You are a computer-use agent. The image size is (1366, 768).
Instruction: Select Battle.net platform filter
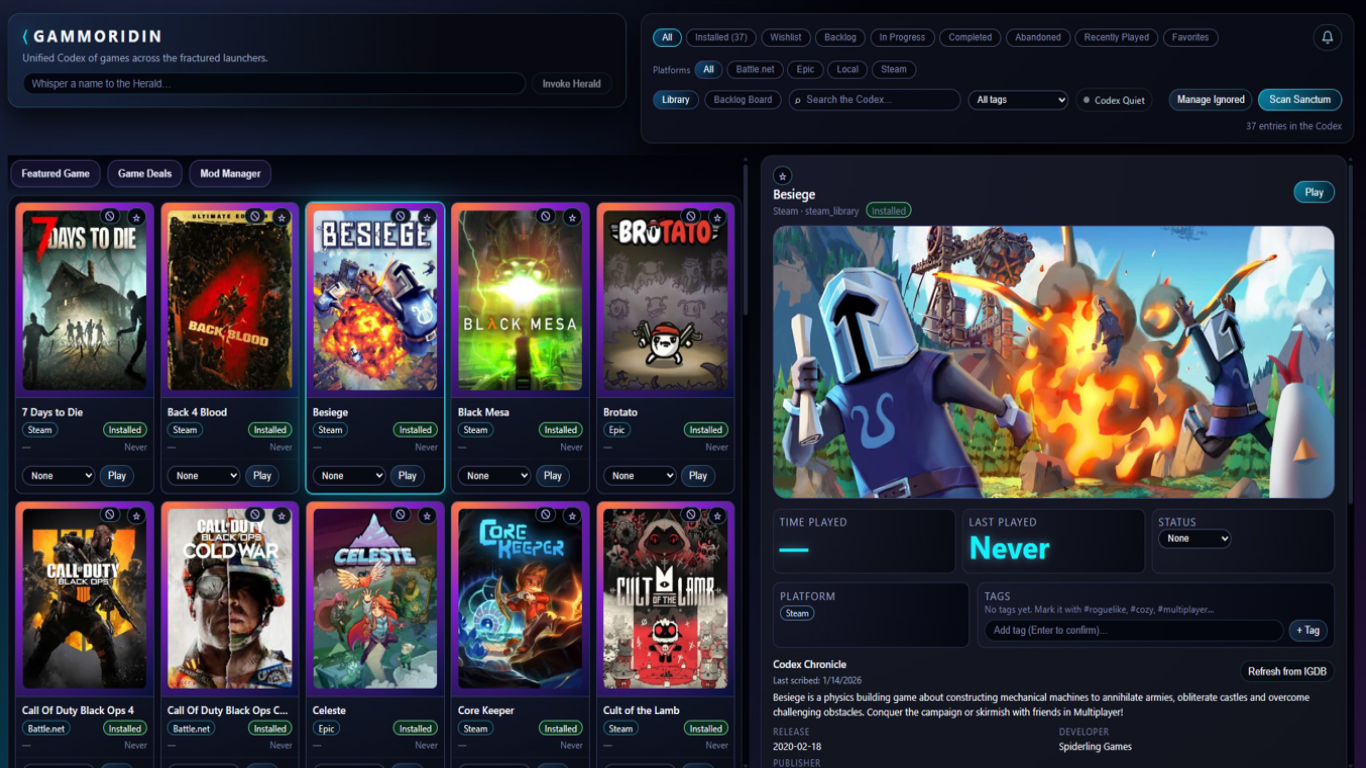click(755, 70)
